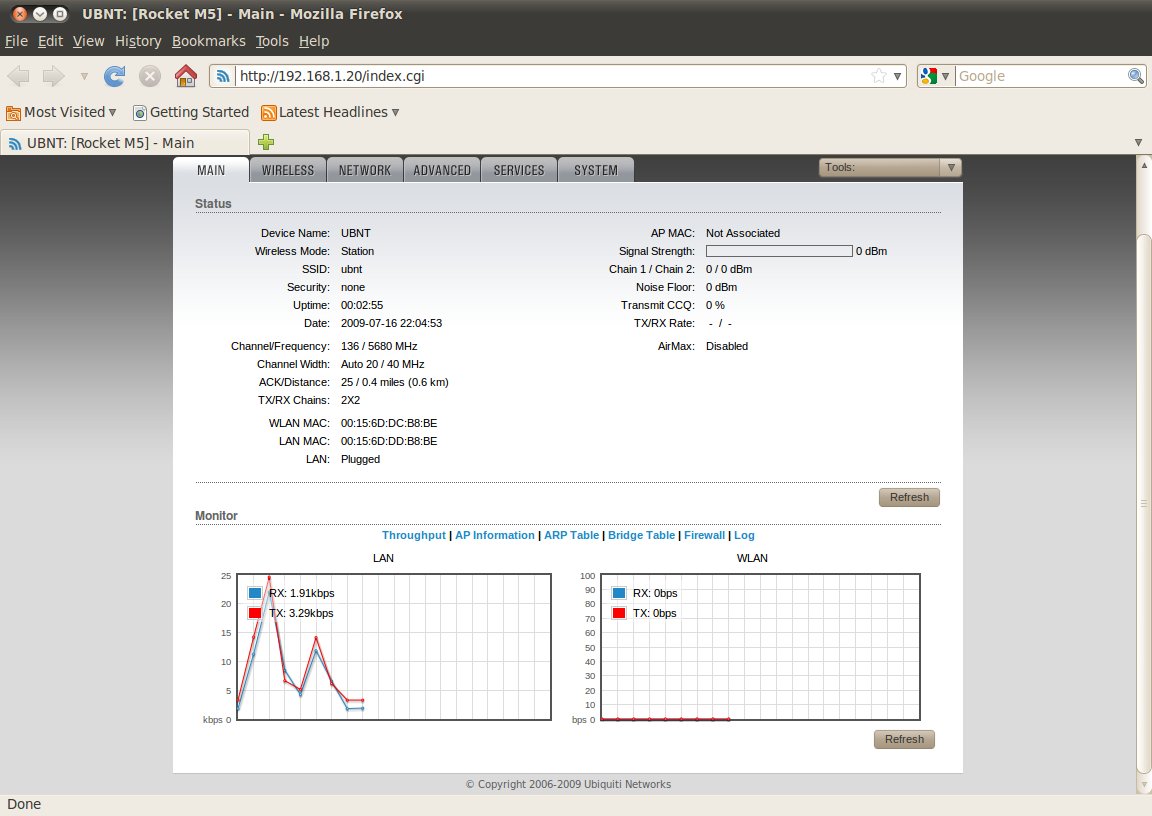Click the Home toolbar icon

pyautogui.click(x=185, y=76)
